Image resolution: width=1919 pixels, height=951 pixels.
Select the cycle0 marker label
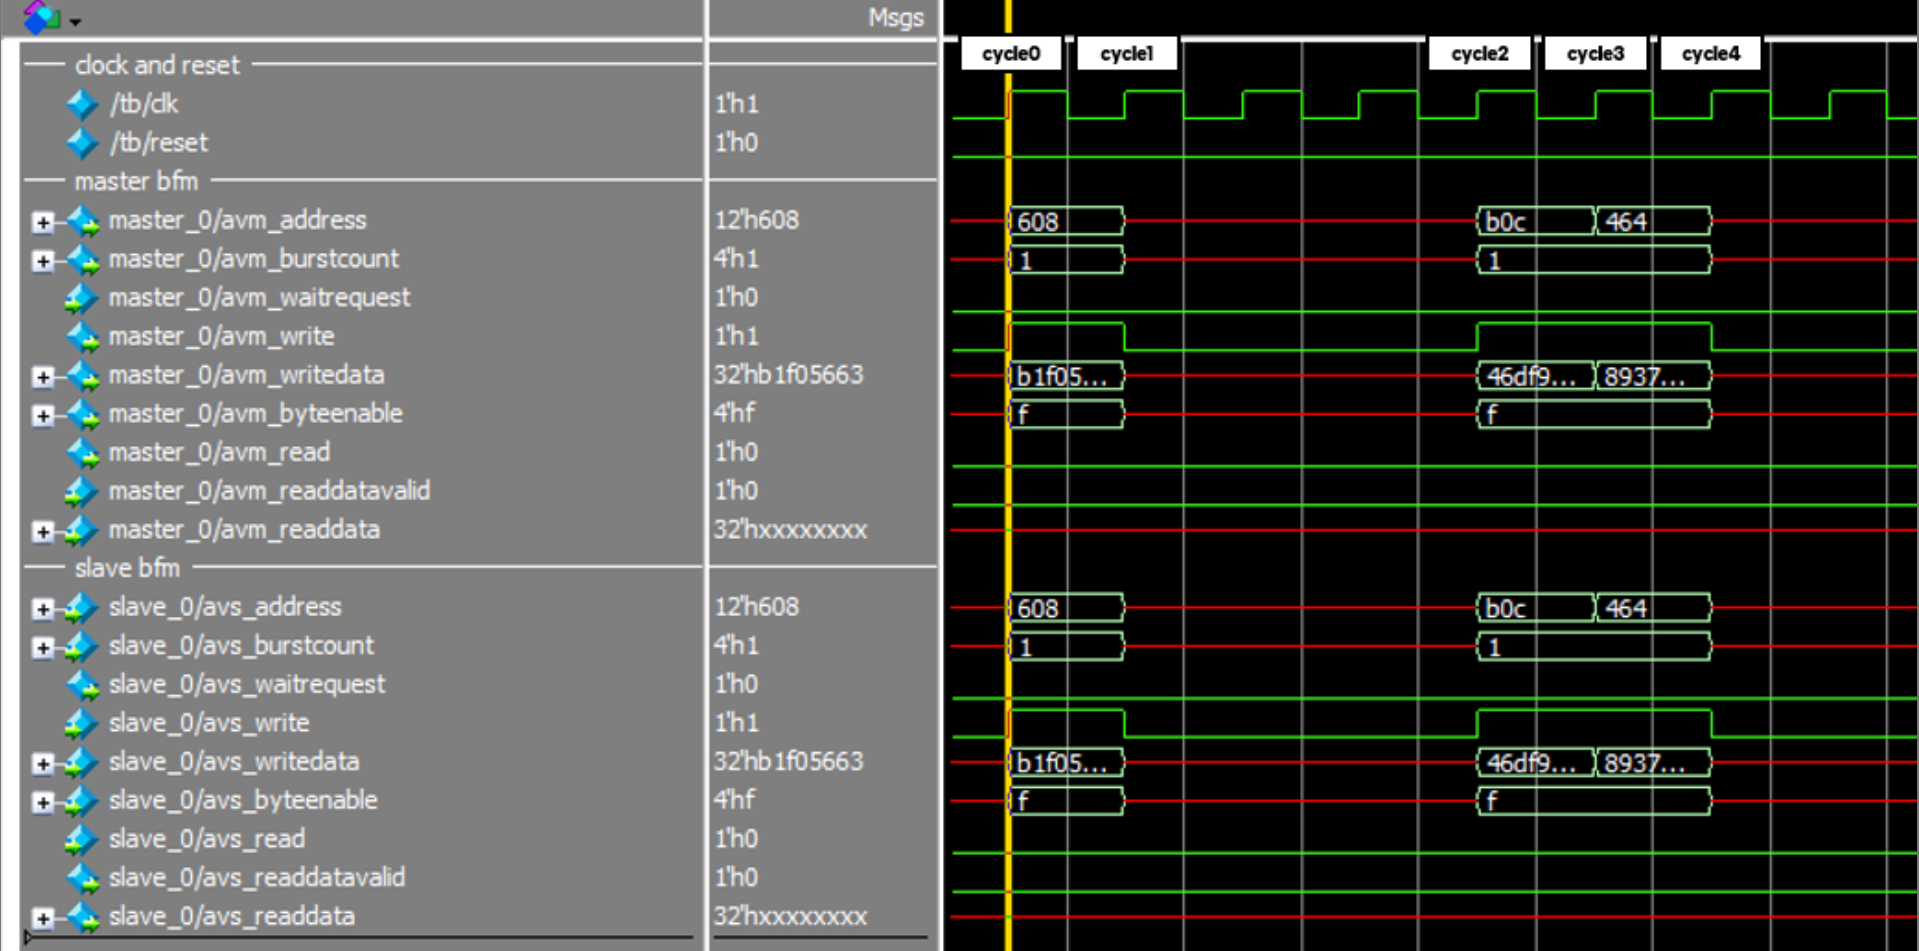1010,54
